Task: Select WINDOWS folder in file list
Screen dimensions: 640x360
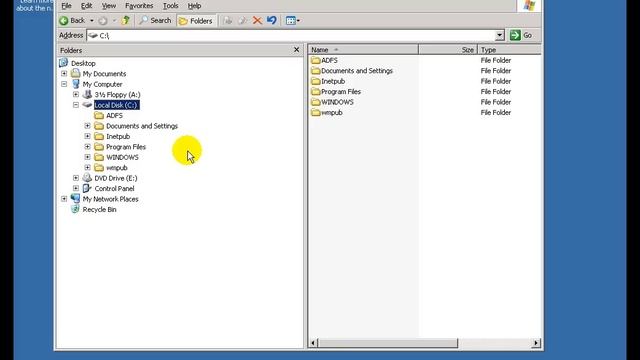Action: (x=332, y=102)
